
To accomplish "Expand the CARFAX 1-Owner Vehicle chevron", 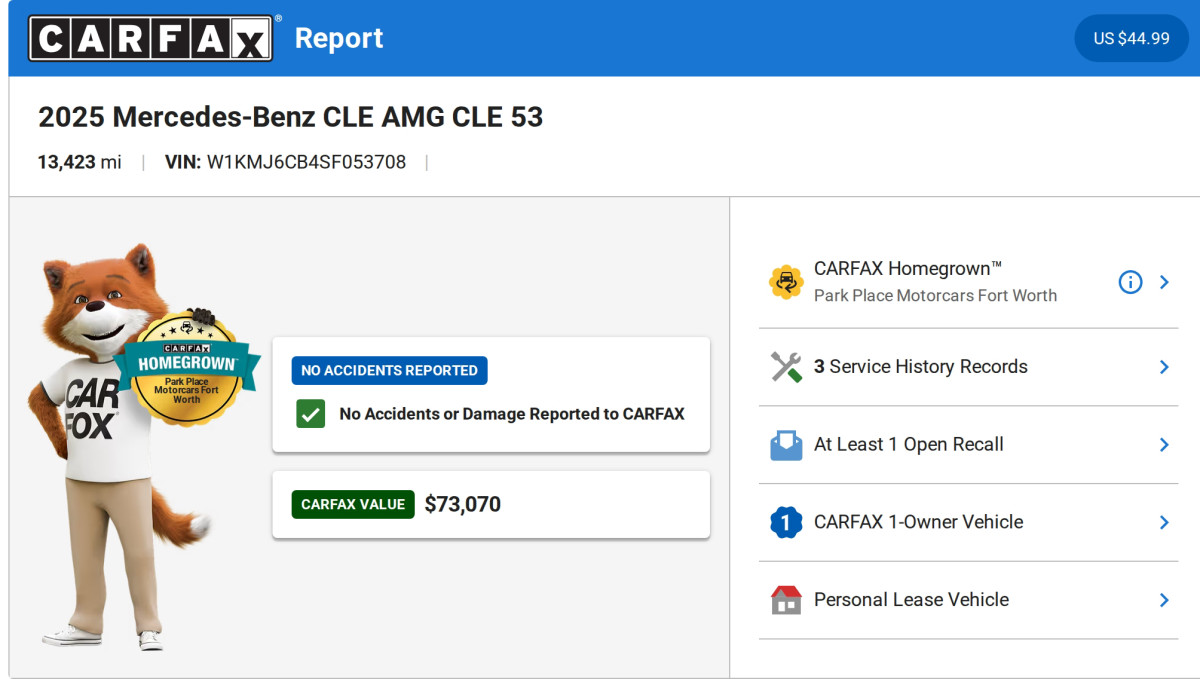I will point(1164,522).
